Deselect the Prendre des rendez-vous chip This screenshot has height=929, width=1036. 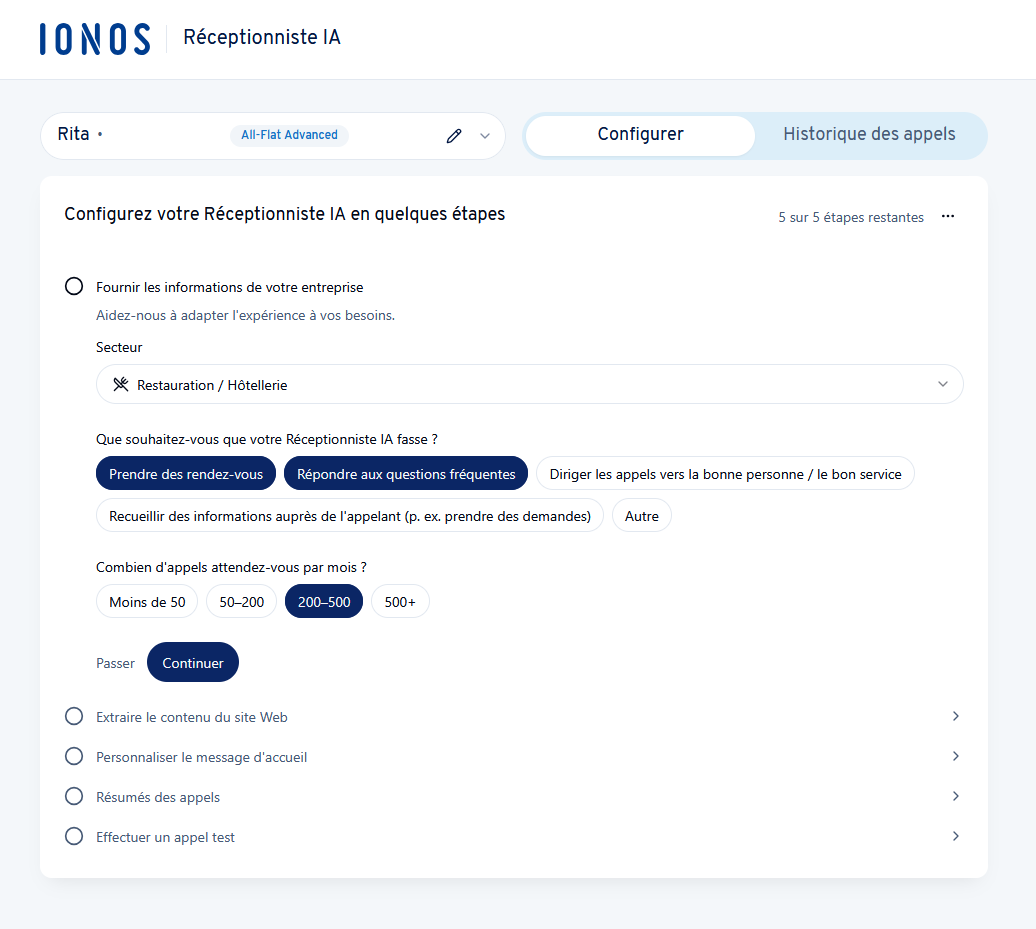186,474
